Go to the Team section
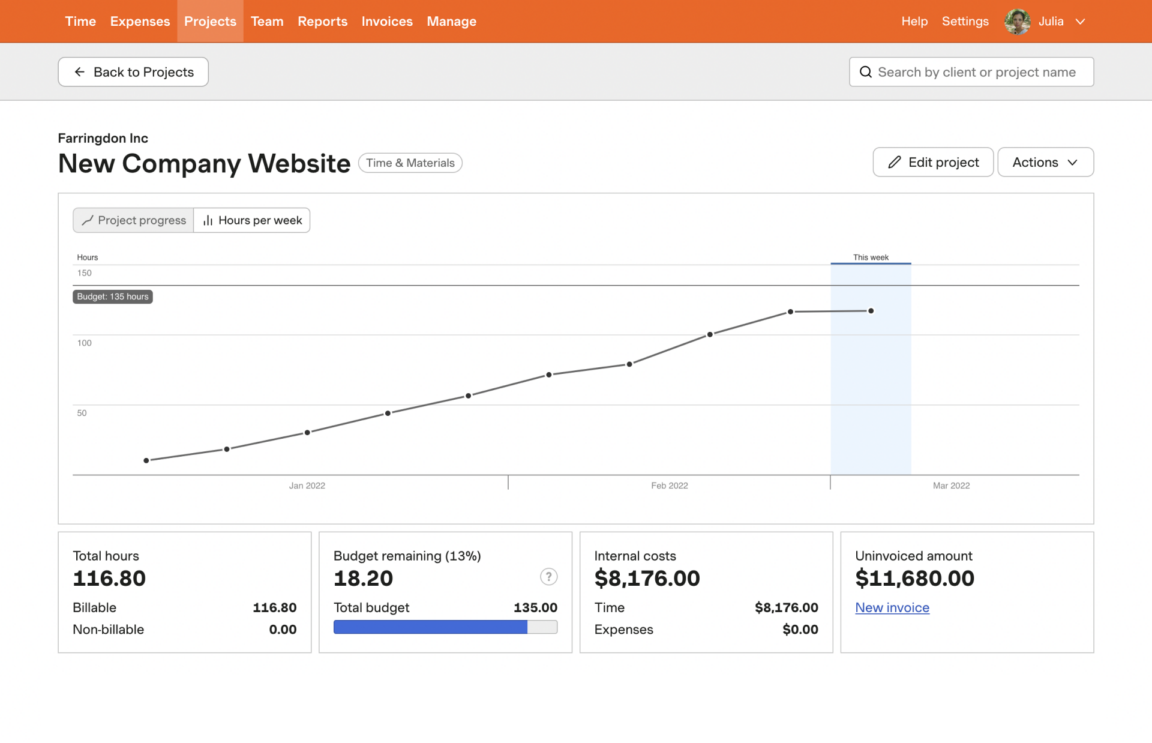Viewport: 1152px width, 743px height. pyautogui.click(x=267, y=21)
